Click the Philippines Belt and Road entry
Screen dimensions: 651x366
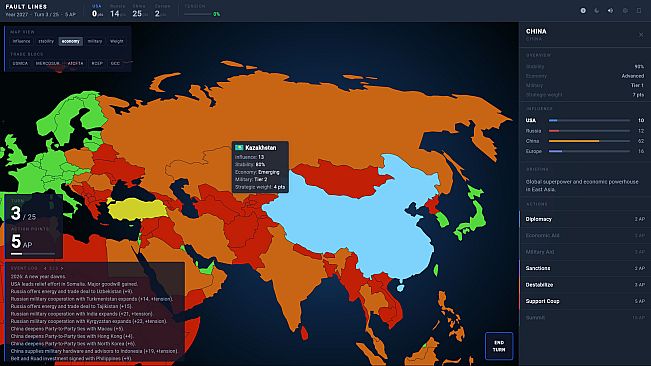point(71,359)
